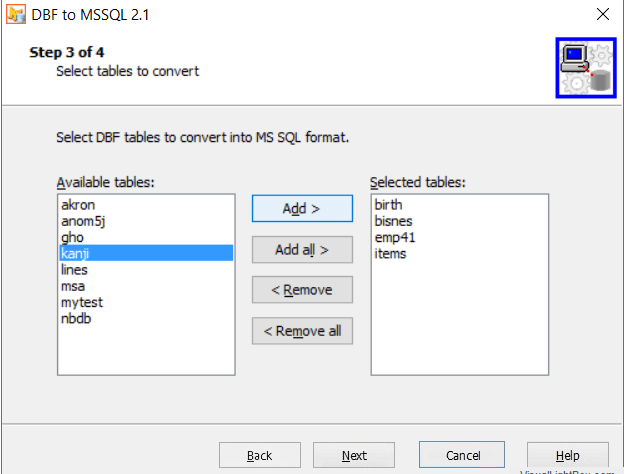Select msa in Available tables
Viewport: 624px width, 474px height.
click(x=146, y=286)
